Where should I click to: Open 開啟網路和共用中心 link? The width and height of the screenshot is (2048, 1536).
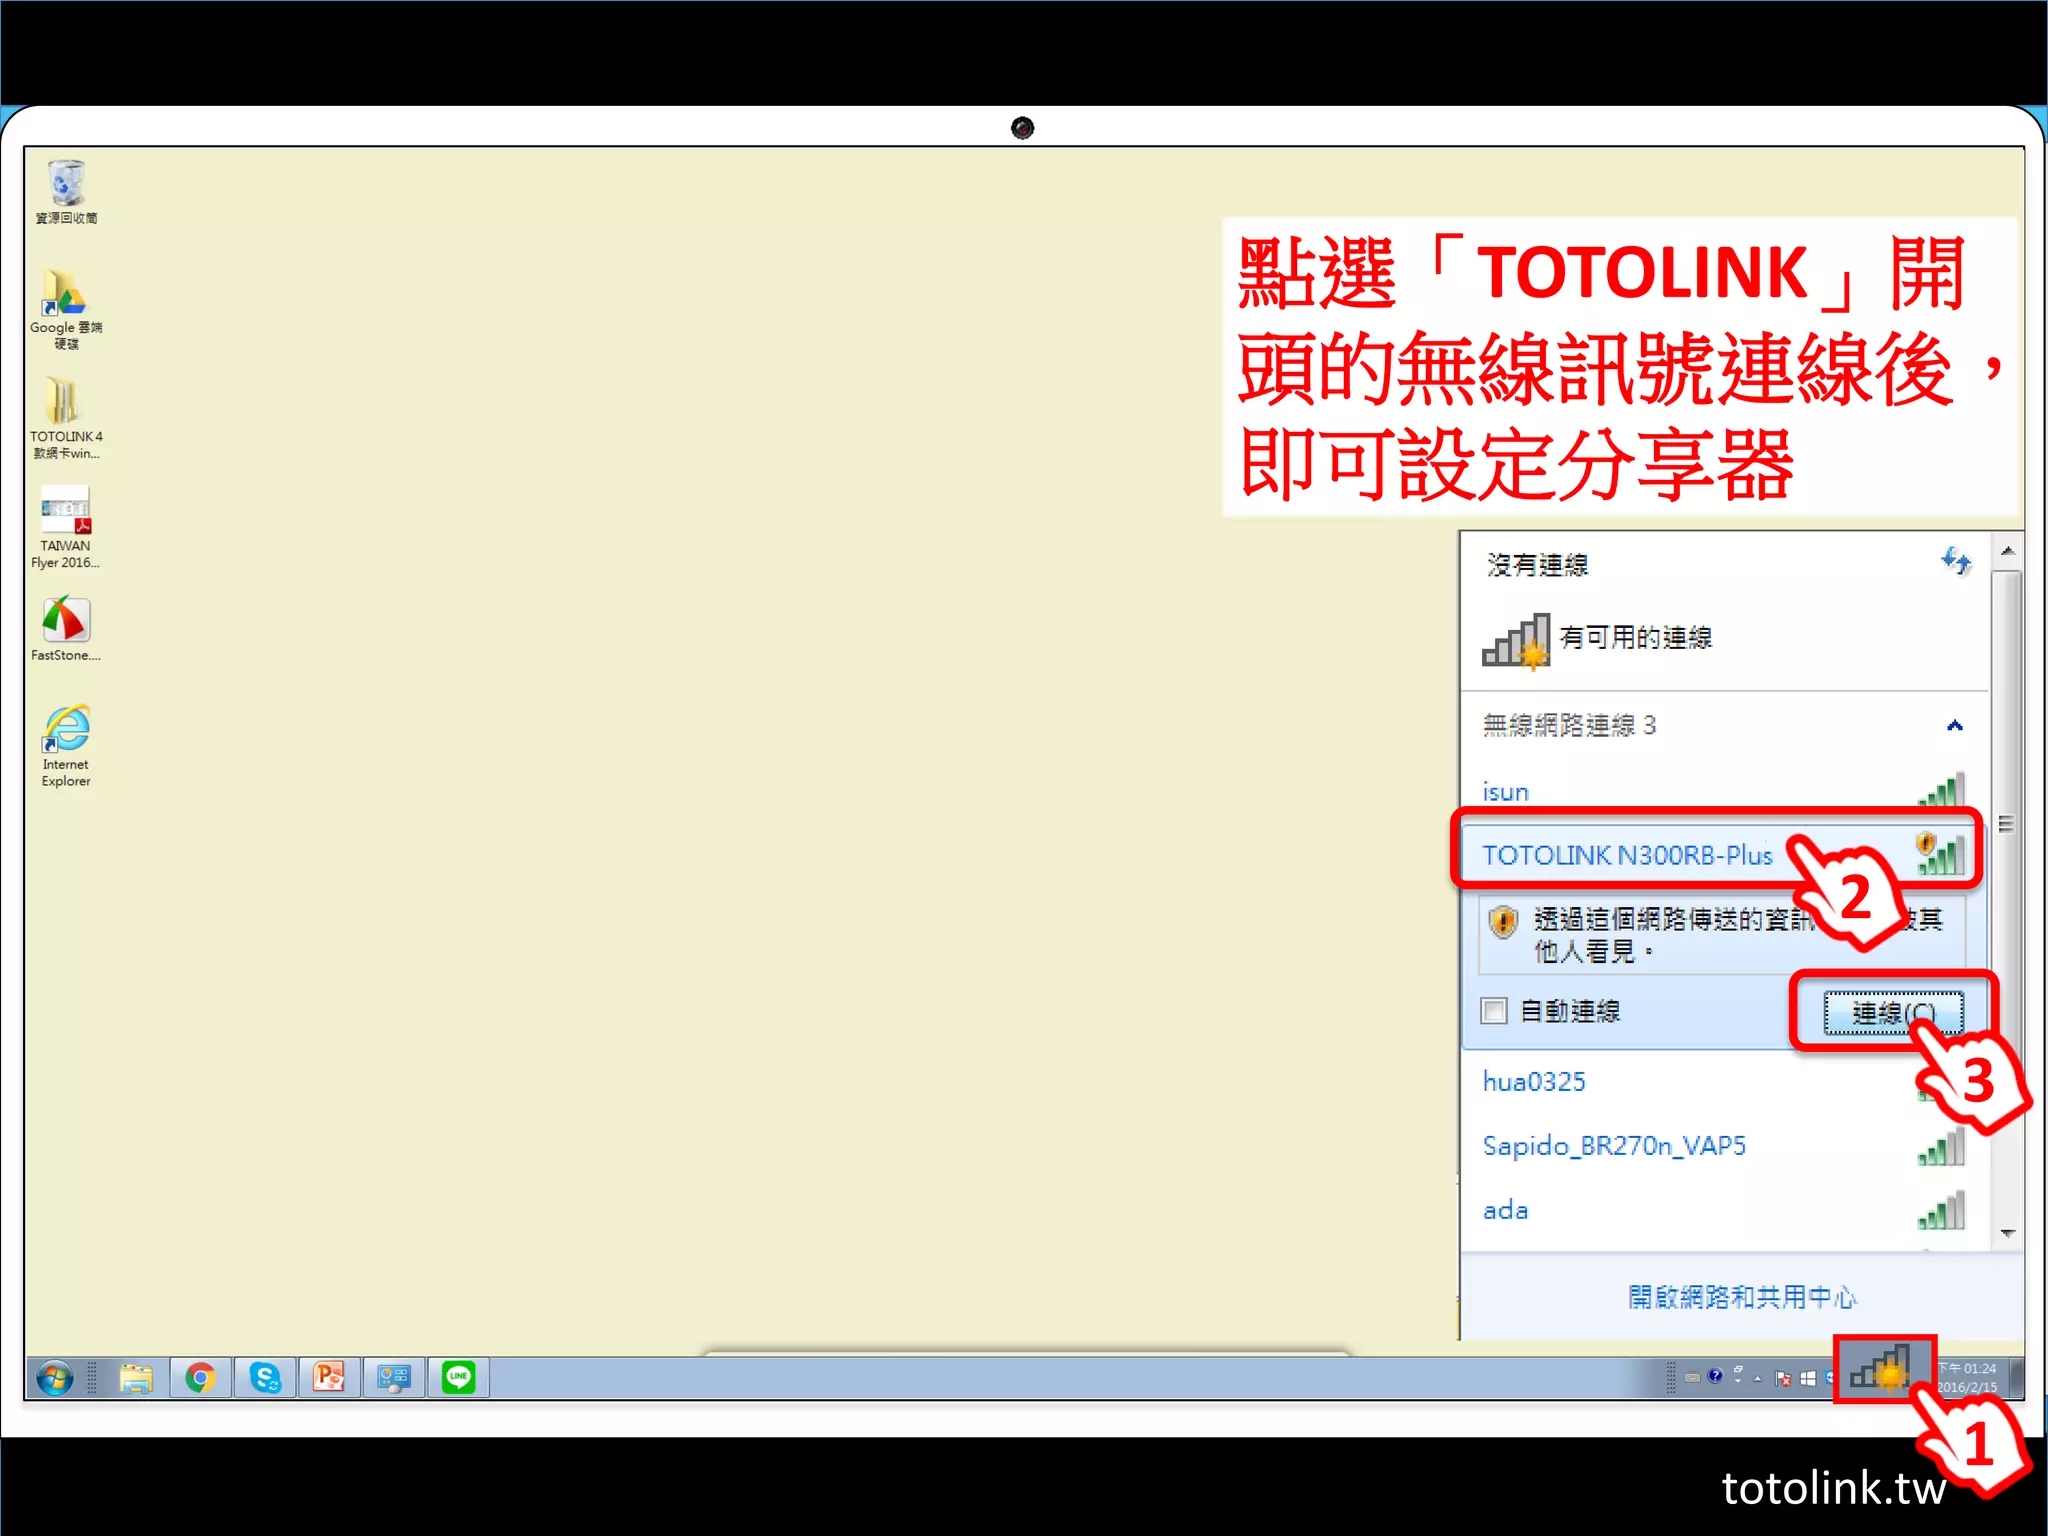(1741, 1297)
